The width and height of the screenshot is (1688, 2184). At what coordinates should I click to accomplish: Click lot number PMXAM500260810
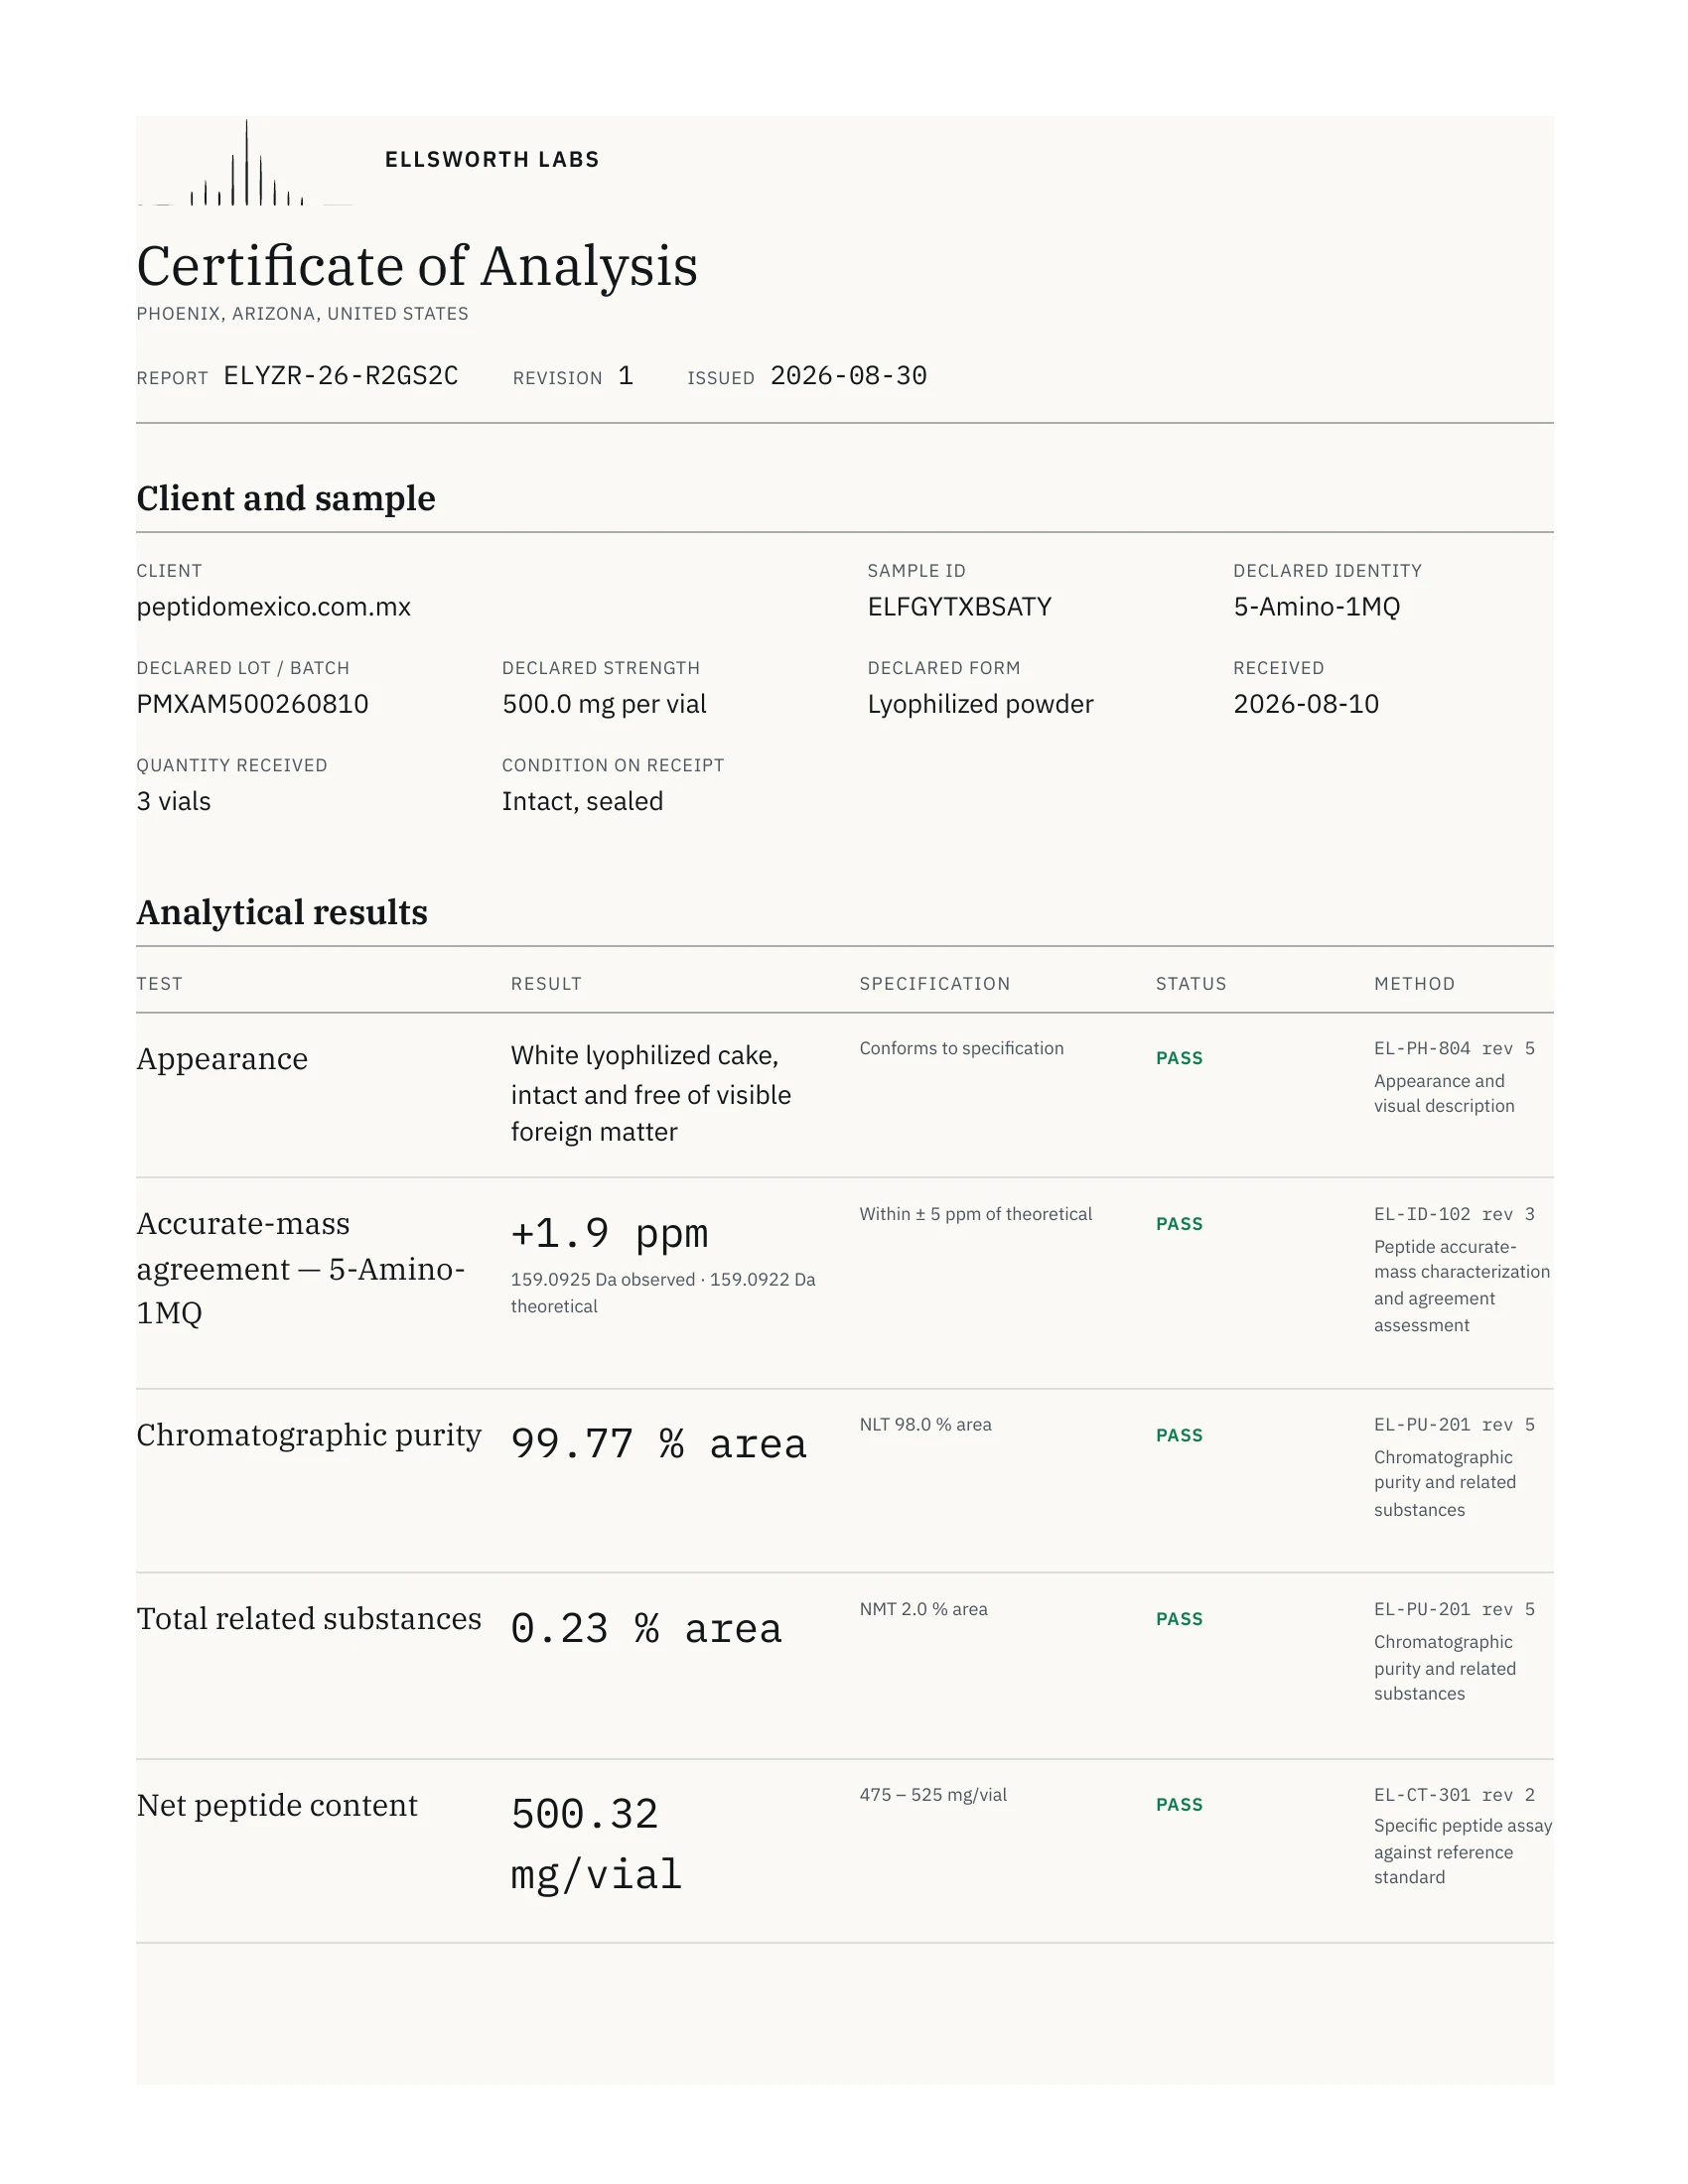(x=253, y=704)
